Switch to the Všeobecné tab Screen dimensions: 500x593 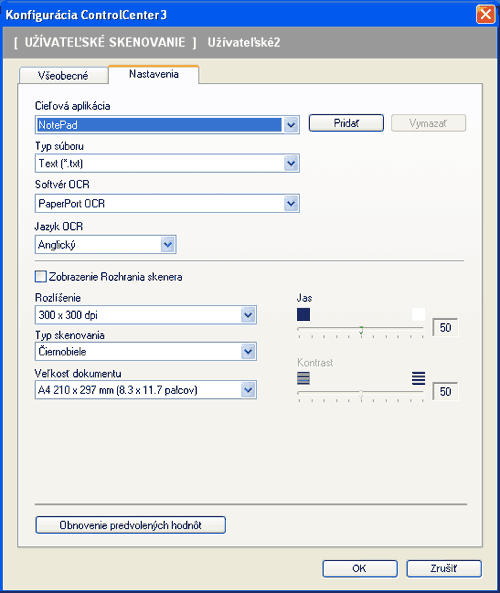pyautogui.click(x=63, y=76)
